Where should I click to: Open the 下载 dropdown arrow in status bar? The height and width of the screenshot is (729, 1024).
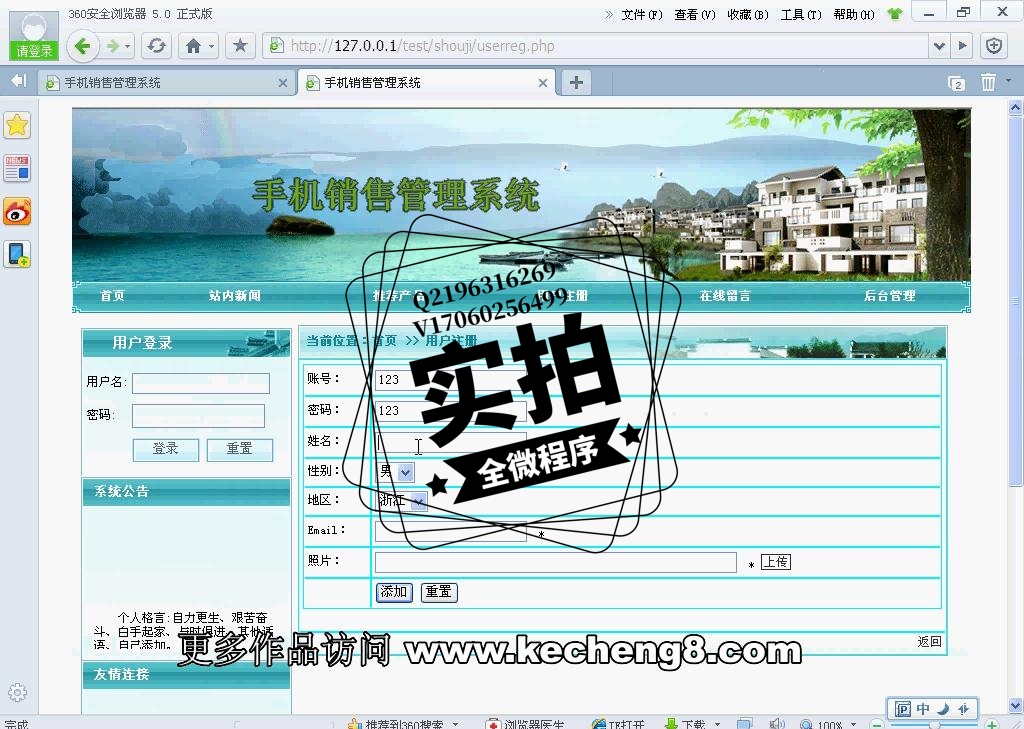click(x=717, y=724)
